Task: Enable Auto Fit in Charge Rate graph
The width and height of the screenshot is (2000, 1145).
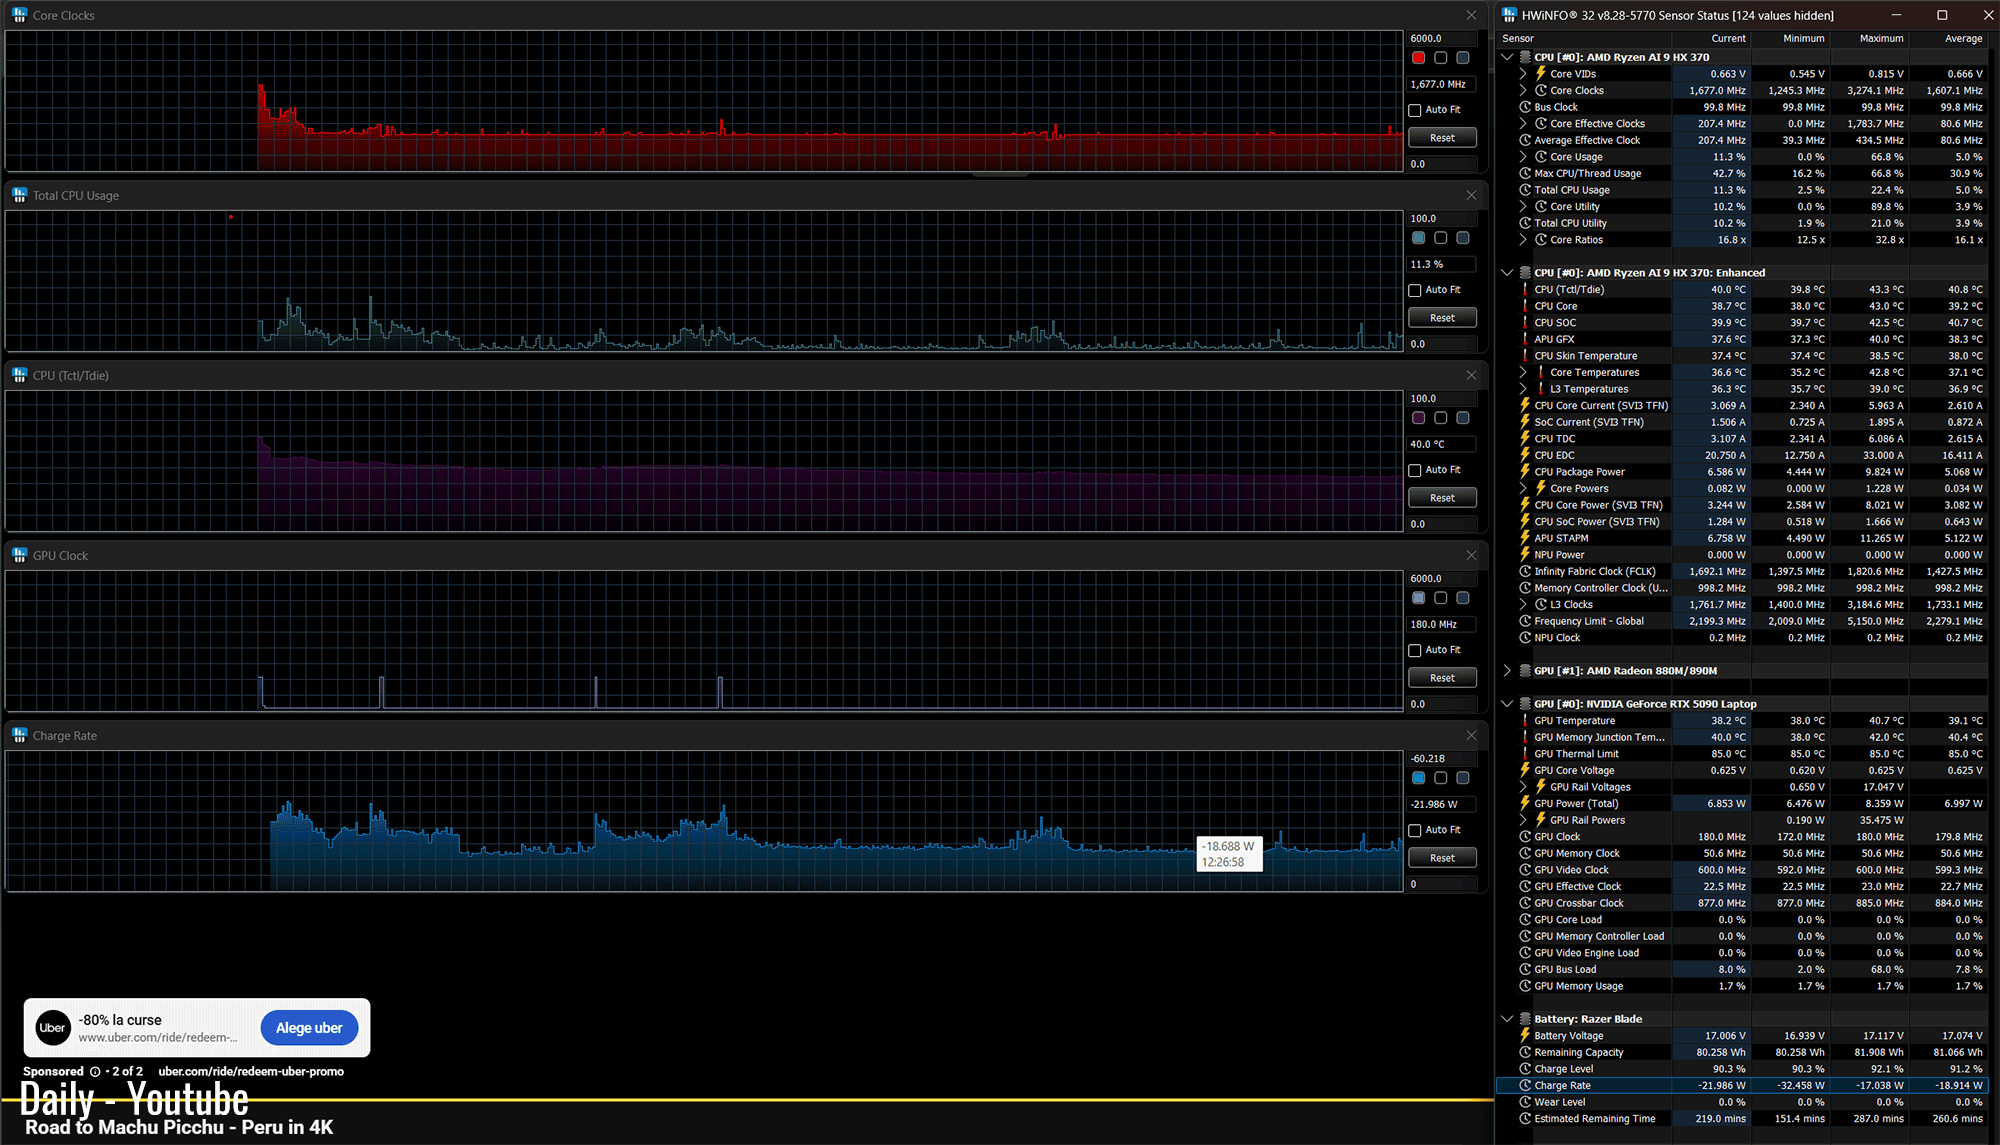Action: pyautogui.click(x=1415, y=830)
